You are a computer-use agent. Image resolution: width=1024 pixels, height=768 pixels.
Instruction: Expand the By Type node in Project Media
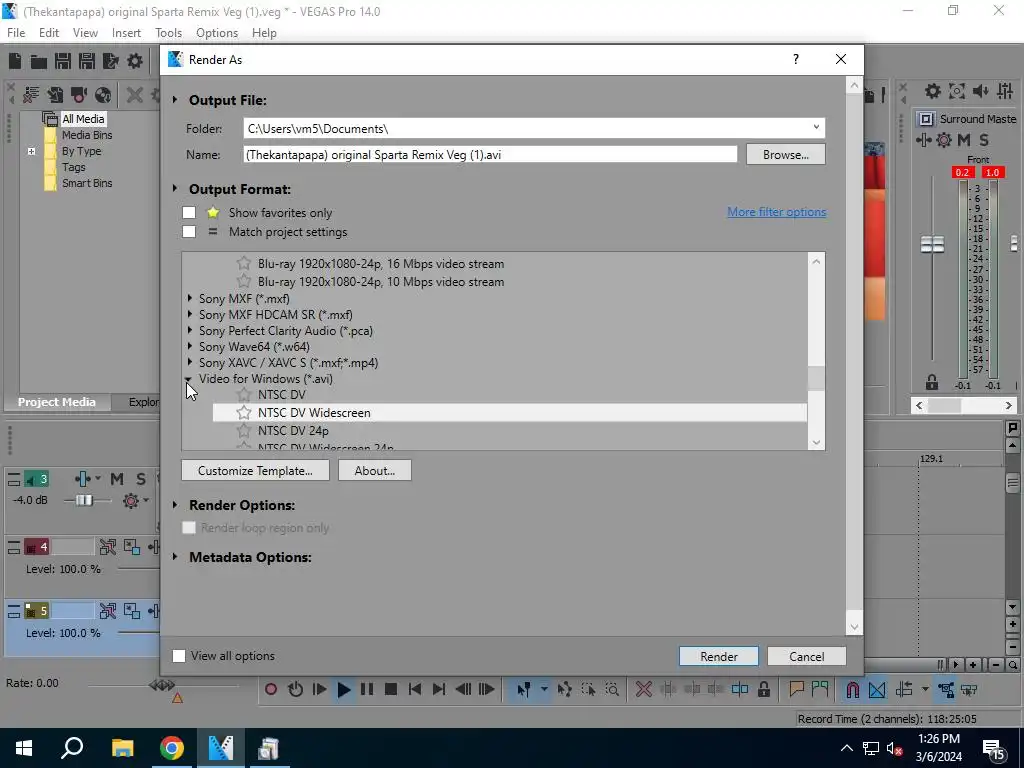(x=31, y=151)
